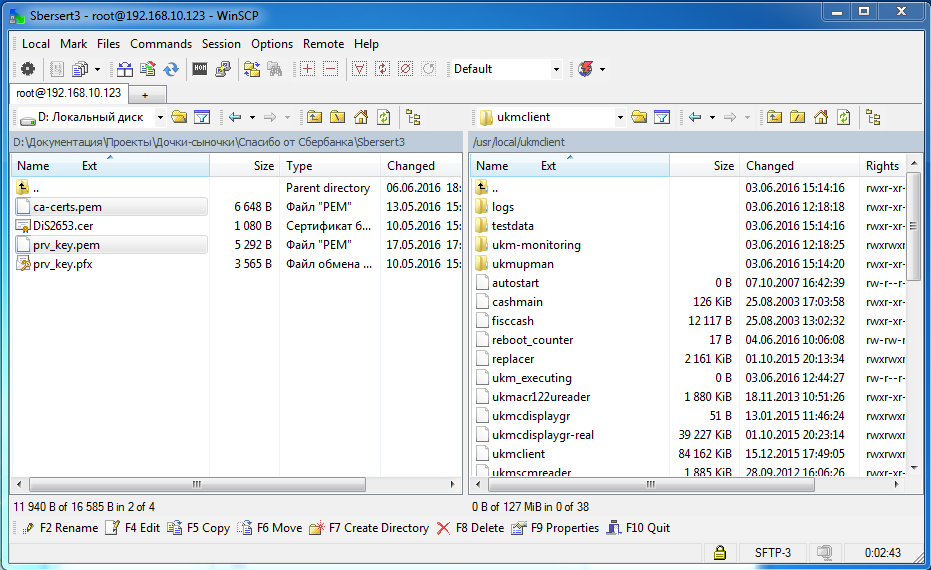Click F4 Edit button
This screenshot has width=931, height=570.
click(x=133, y=528)
